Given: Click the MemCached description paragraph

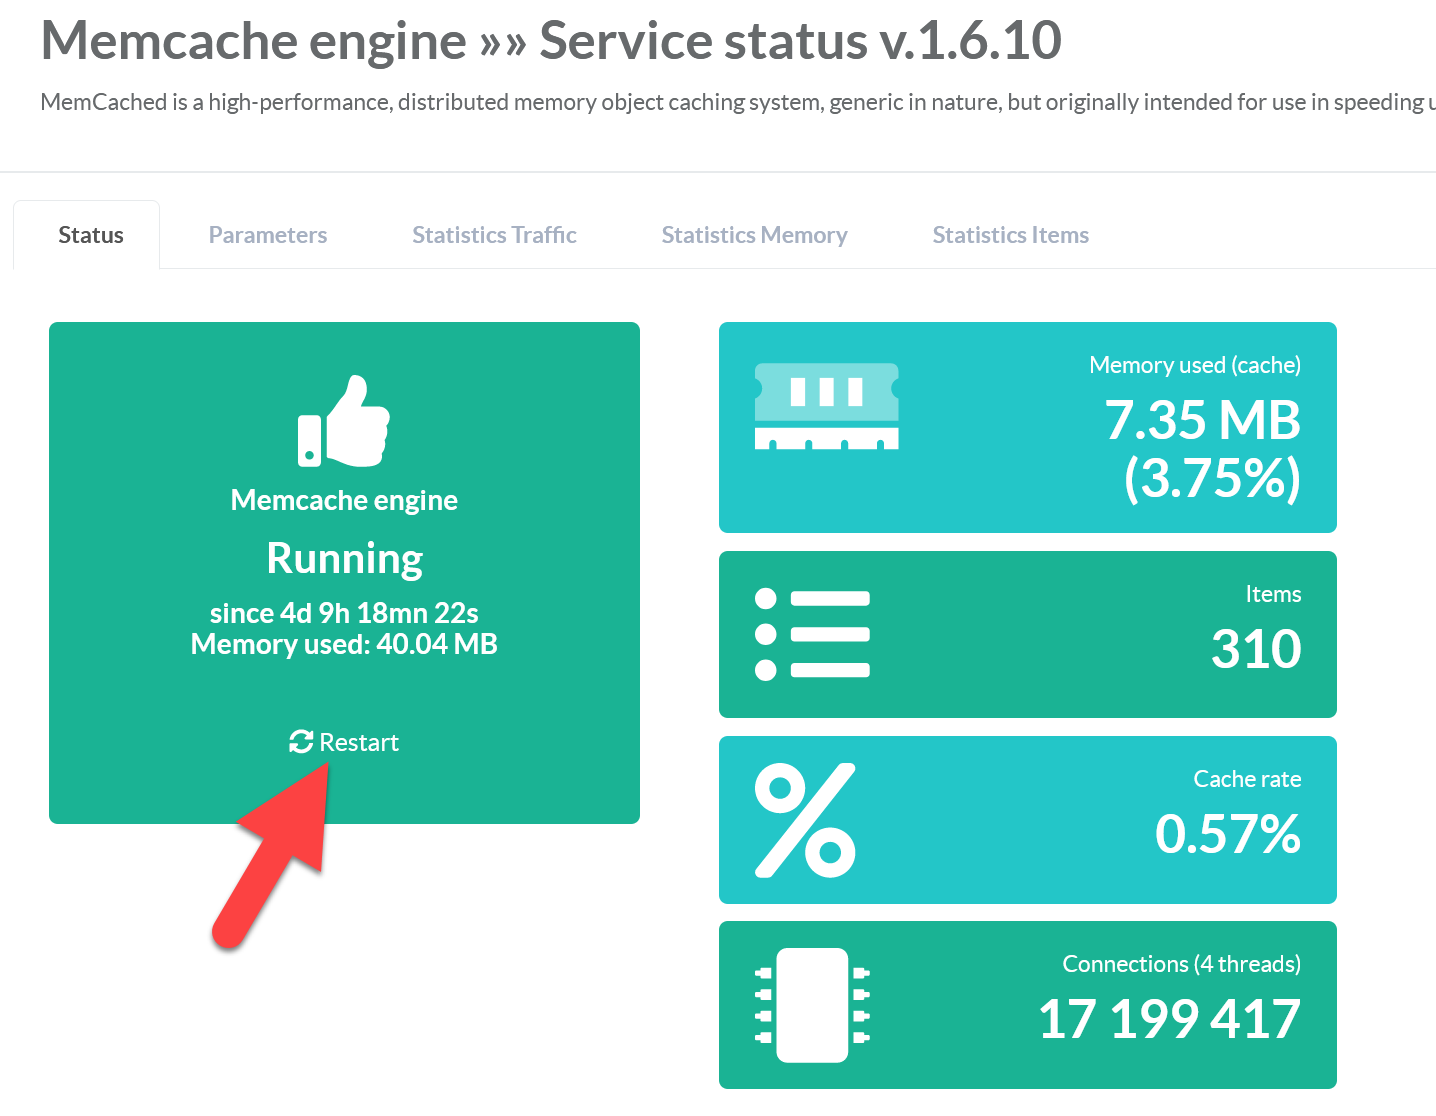Looking at the screenshot, I should [738, 102].
